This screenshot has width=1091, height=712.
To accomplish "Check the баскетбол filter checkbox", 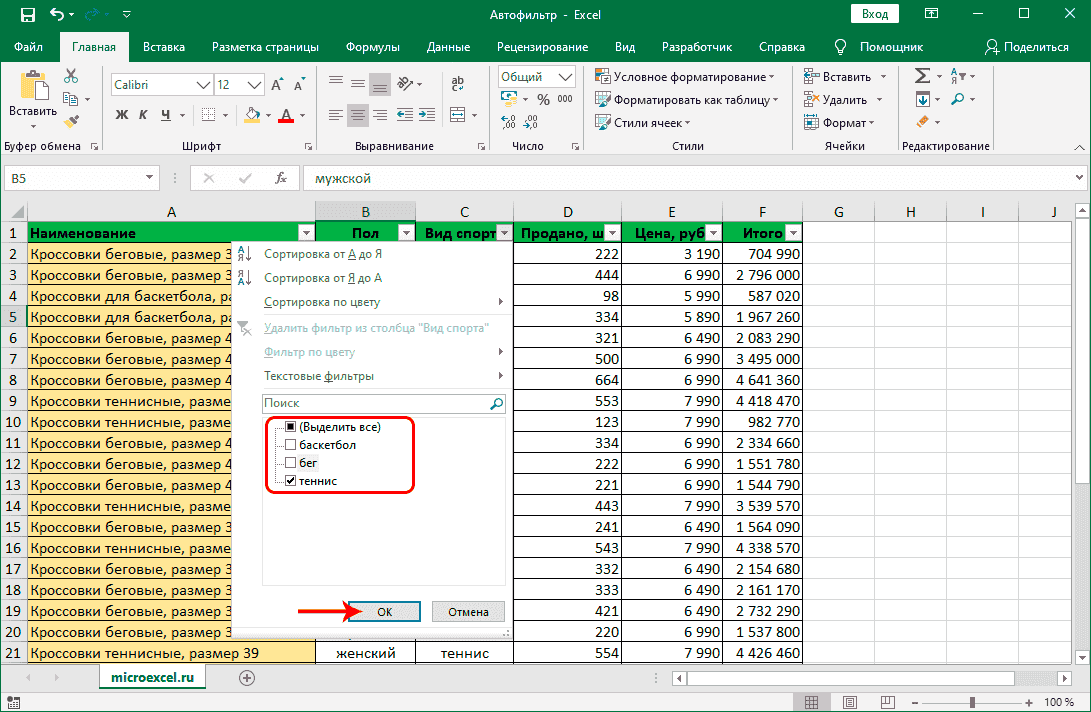I will [290, 445].
